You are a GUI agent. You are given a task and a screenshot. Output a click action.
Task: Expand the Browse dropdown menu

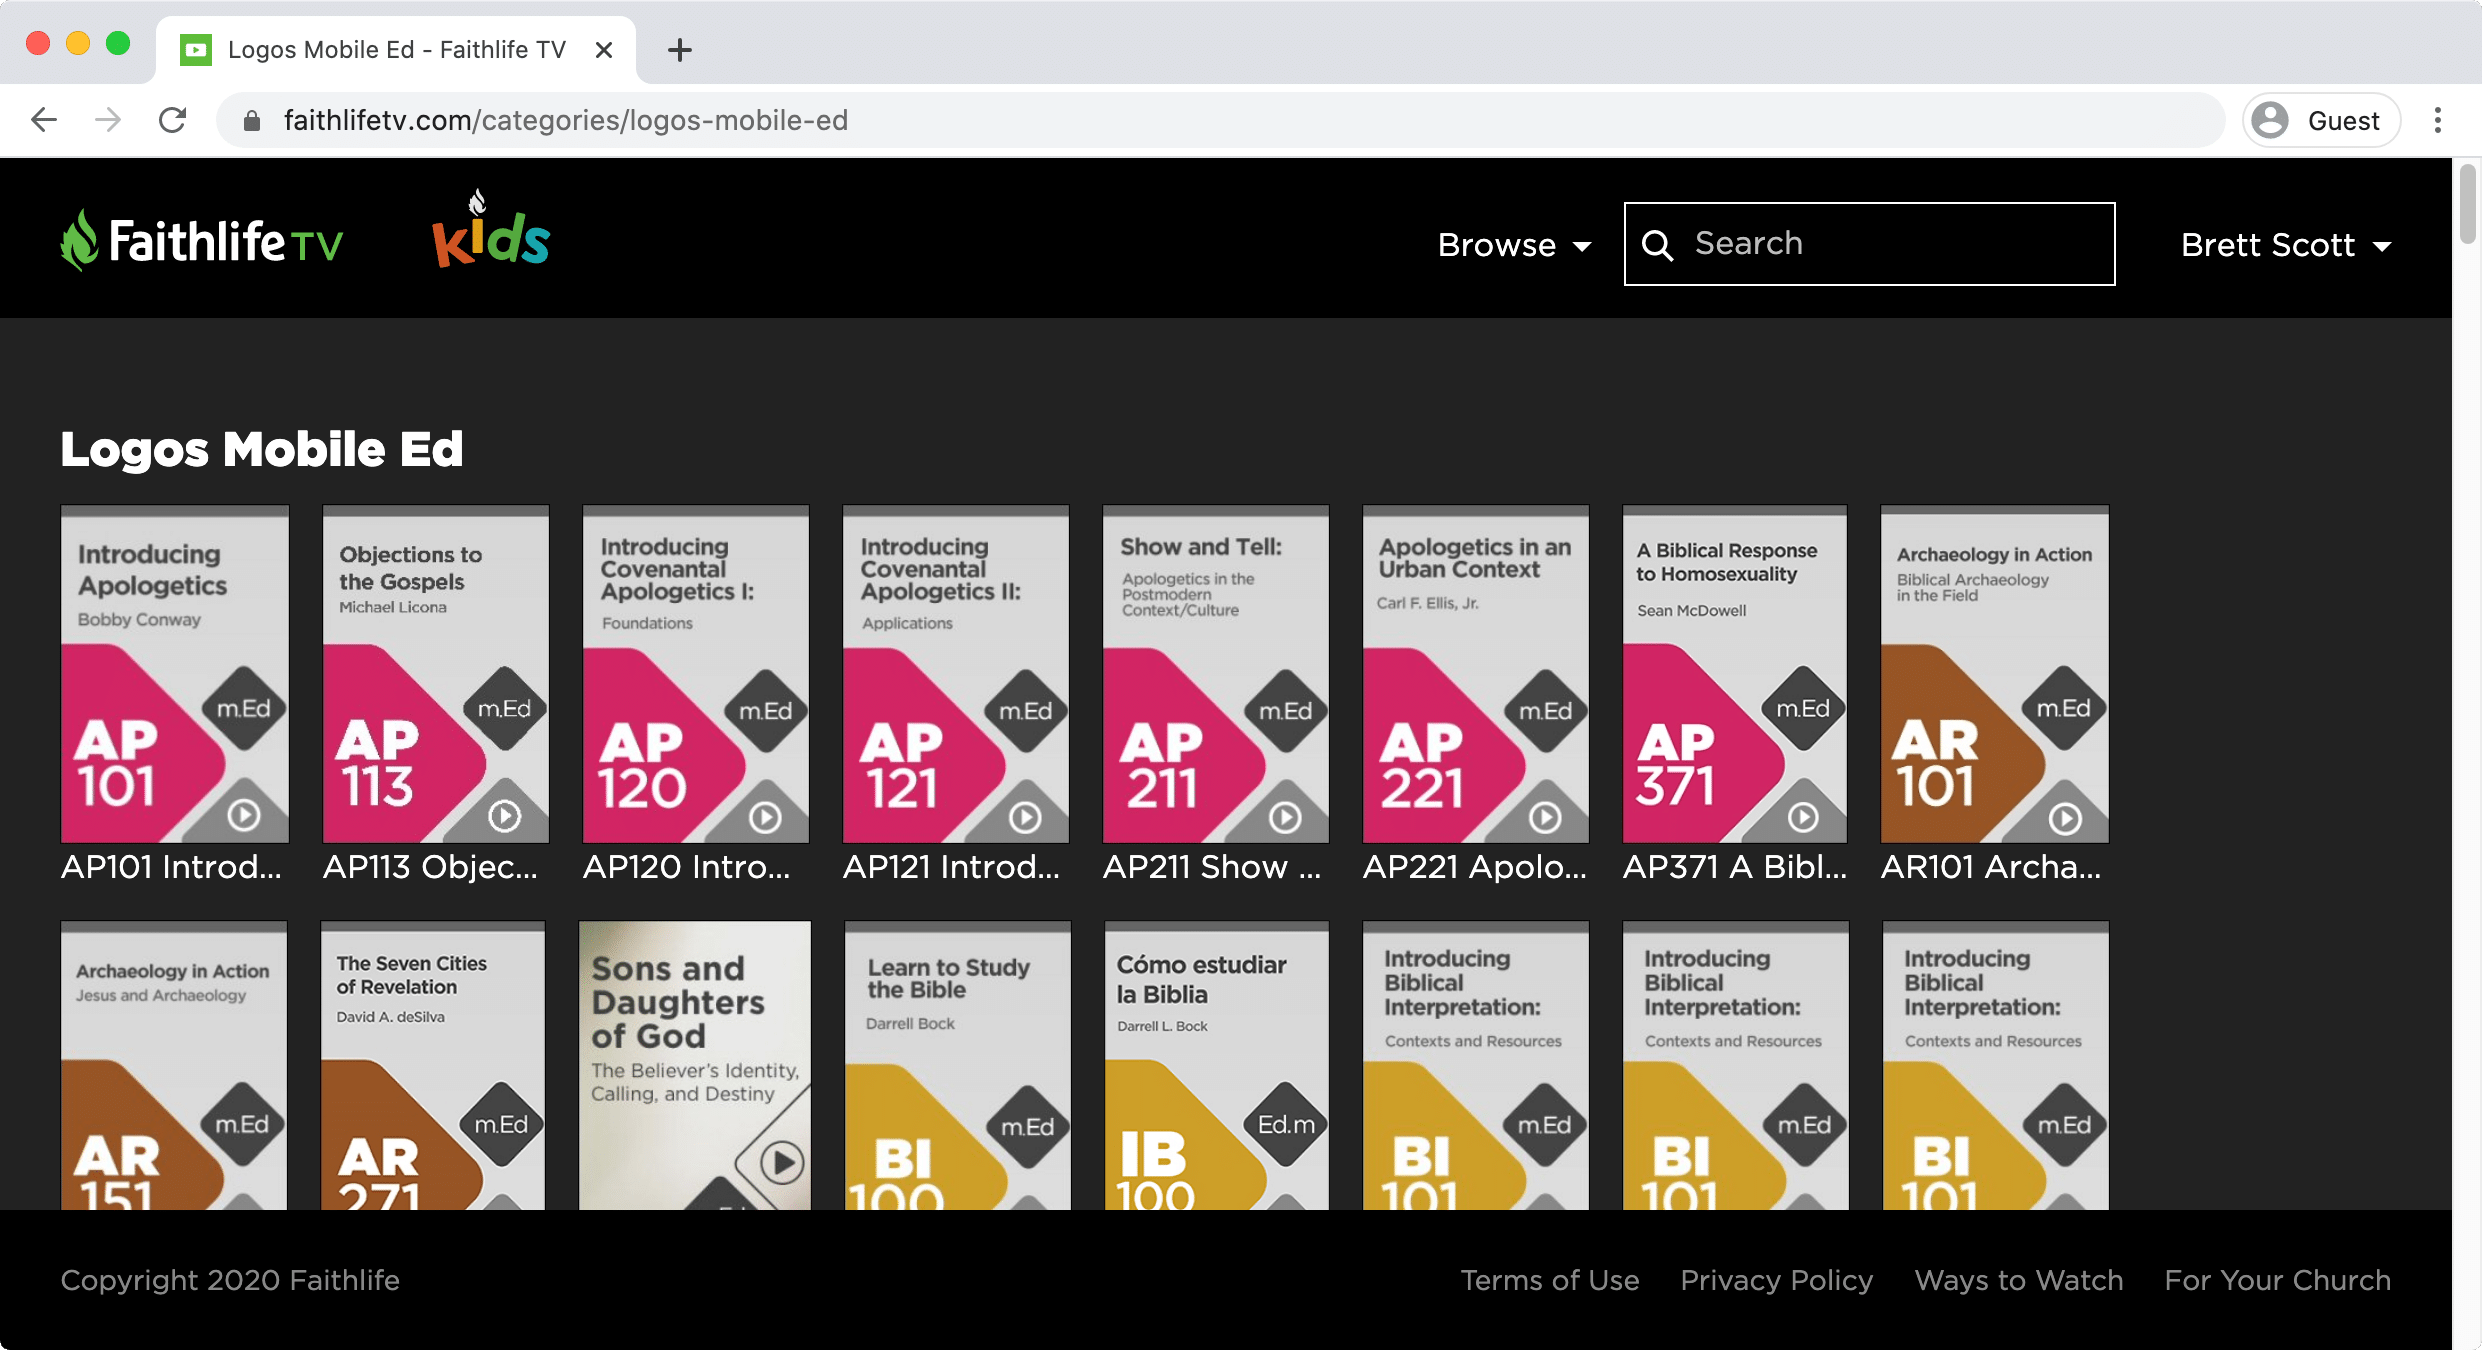click(1514, 245)
